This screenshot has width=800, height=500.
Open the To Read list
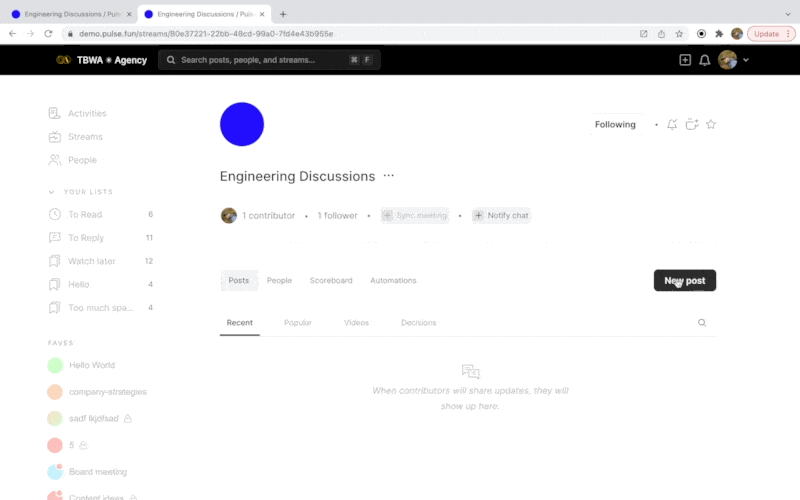(x=84, y=214)
